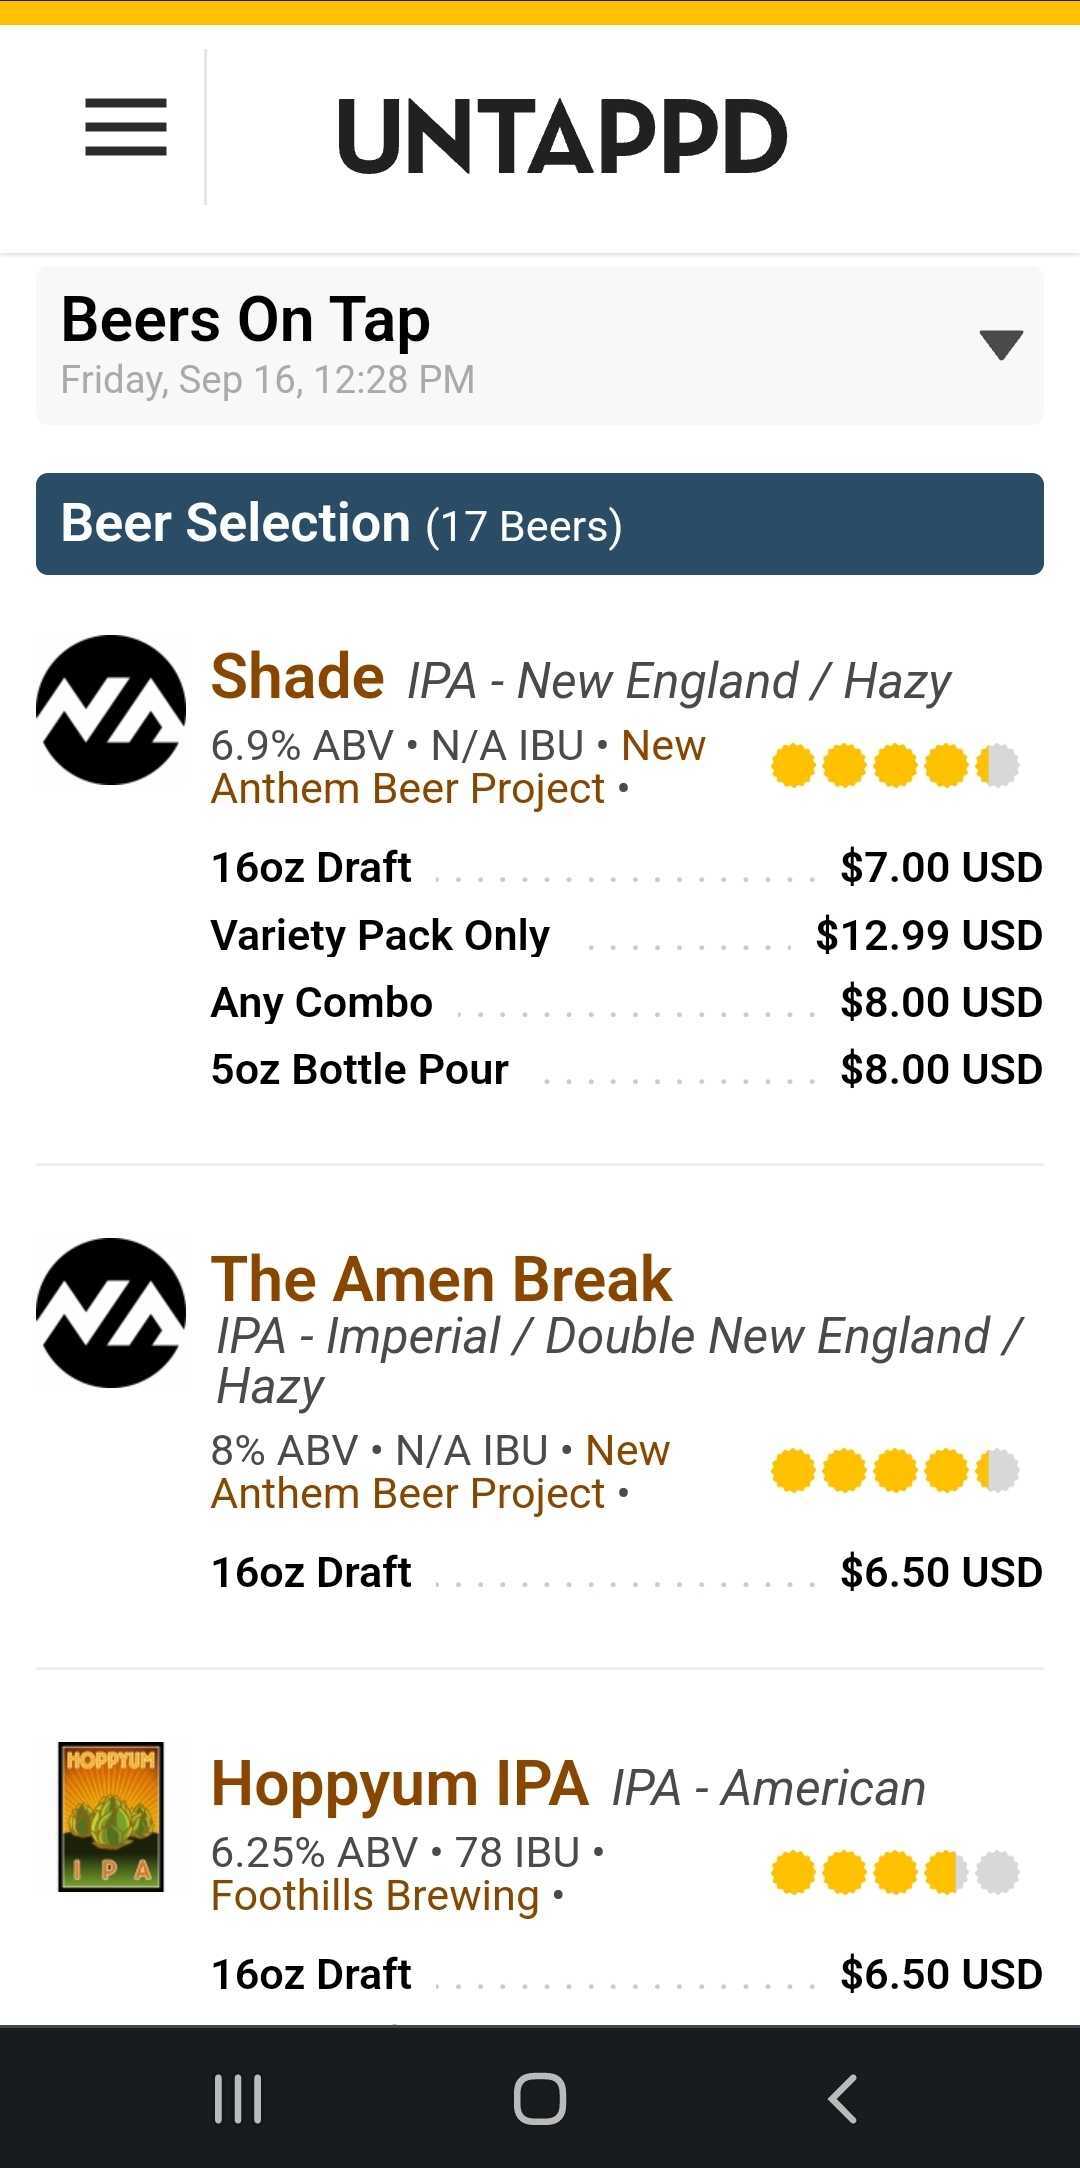Tap the Beer Selection section header

click(x=540, y=524)
